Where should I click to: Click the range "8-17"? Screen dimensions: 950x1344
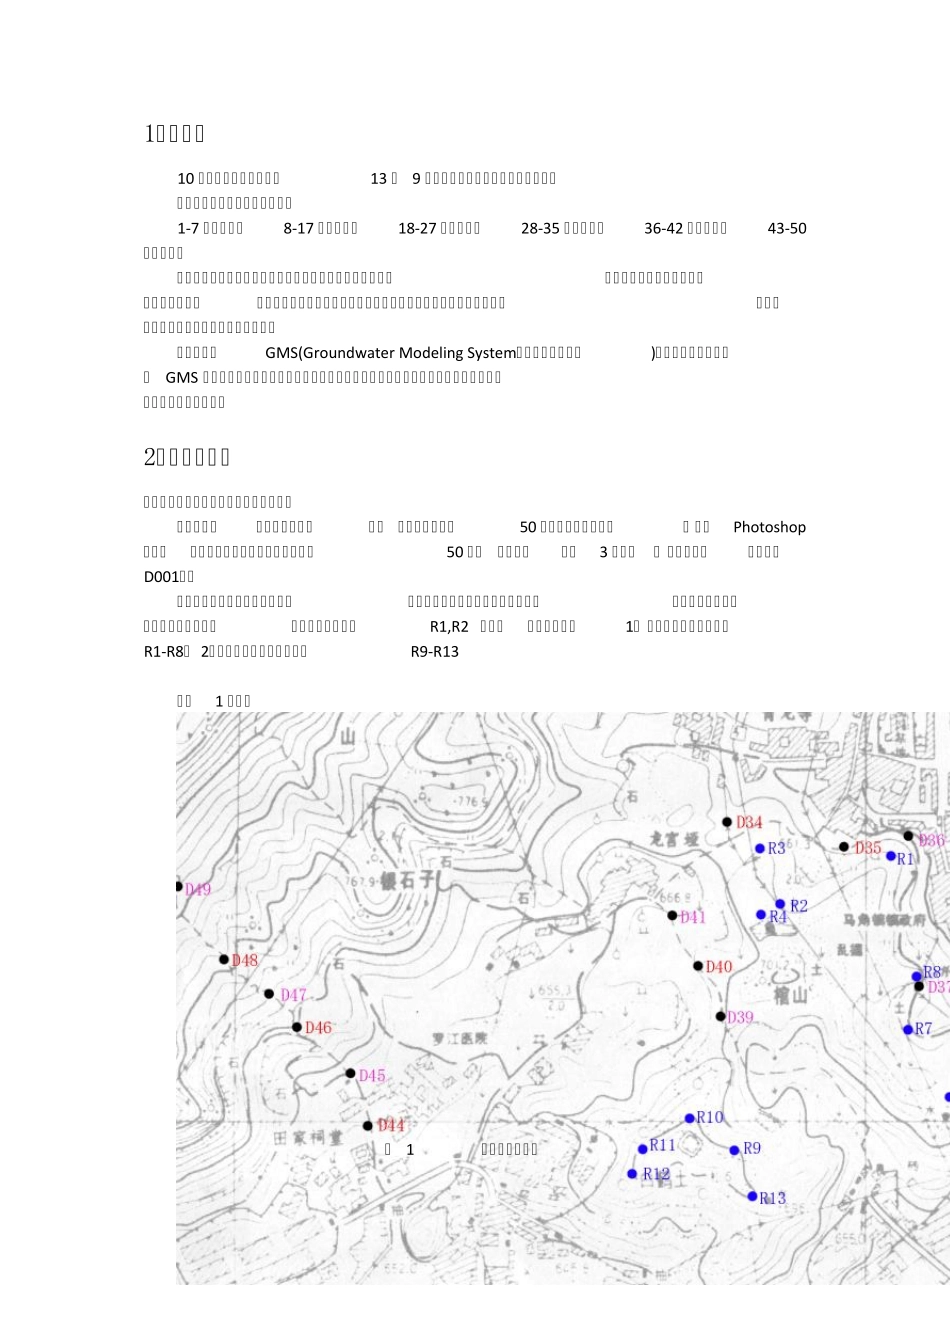[x=299, y=228]
